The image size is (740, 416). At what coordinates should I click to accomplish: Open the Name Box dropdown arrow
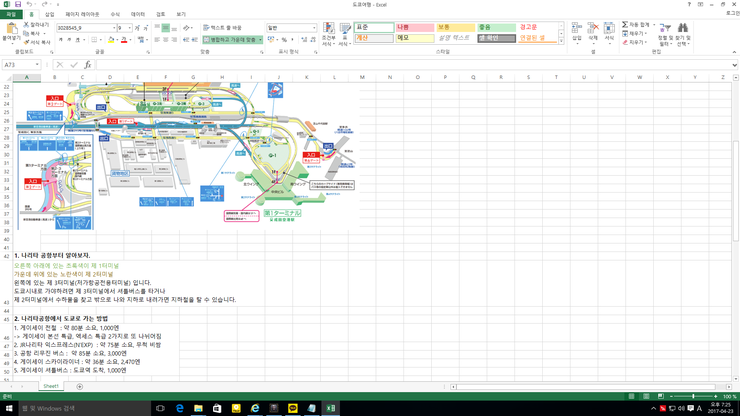37,65
